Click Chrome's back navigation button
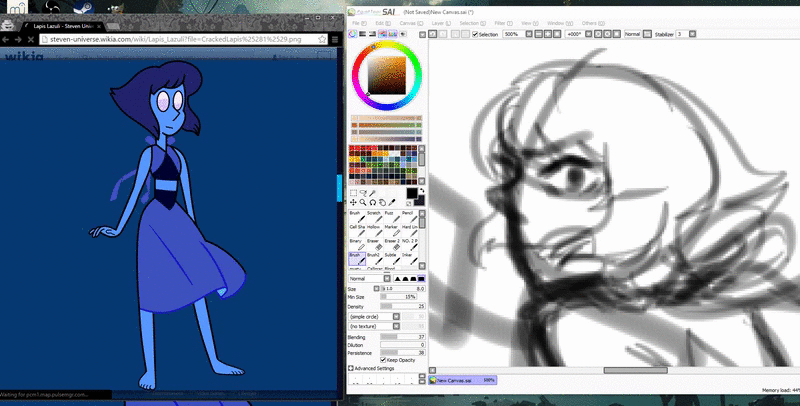 [x=6, y=39]
